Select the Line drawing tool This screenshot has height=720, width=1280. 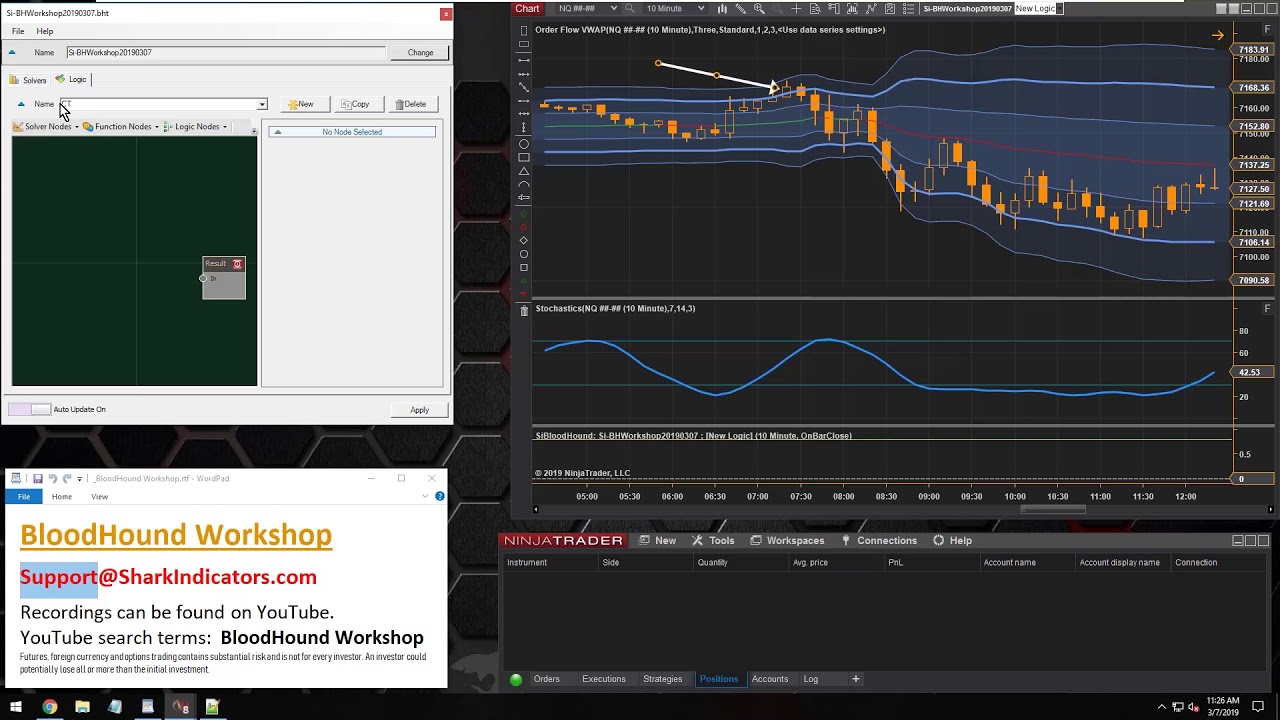point(524,60)
